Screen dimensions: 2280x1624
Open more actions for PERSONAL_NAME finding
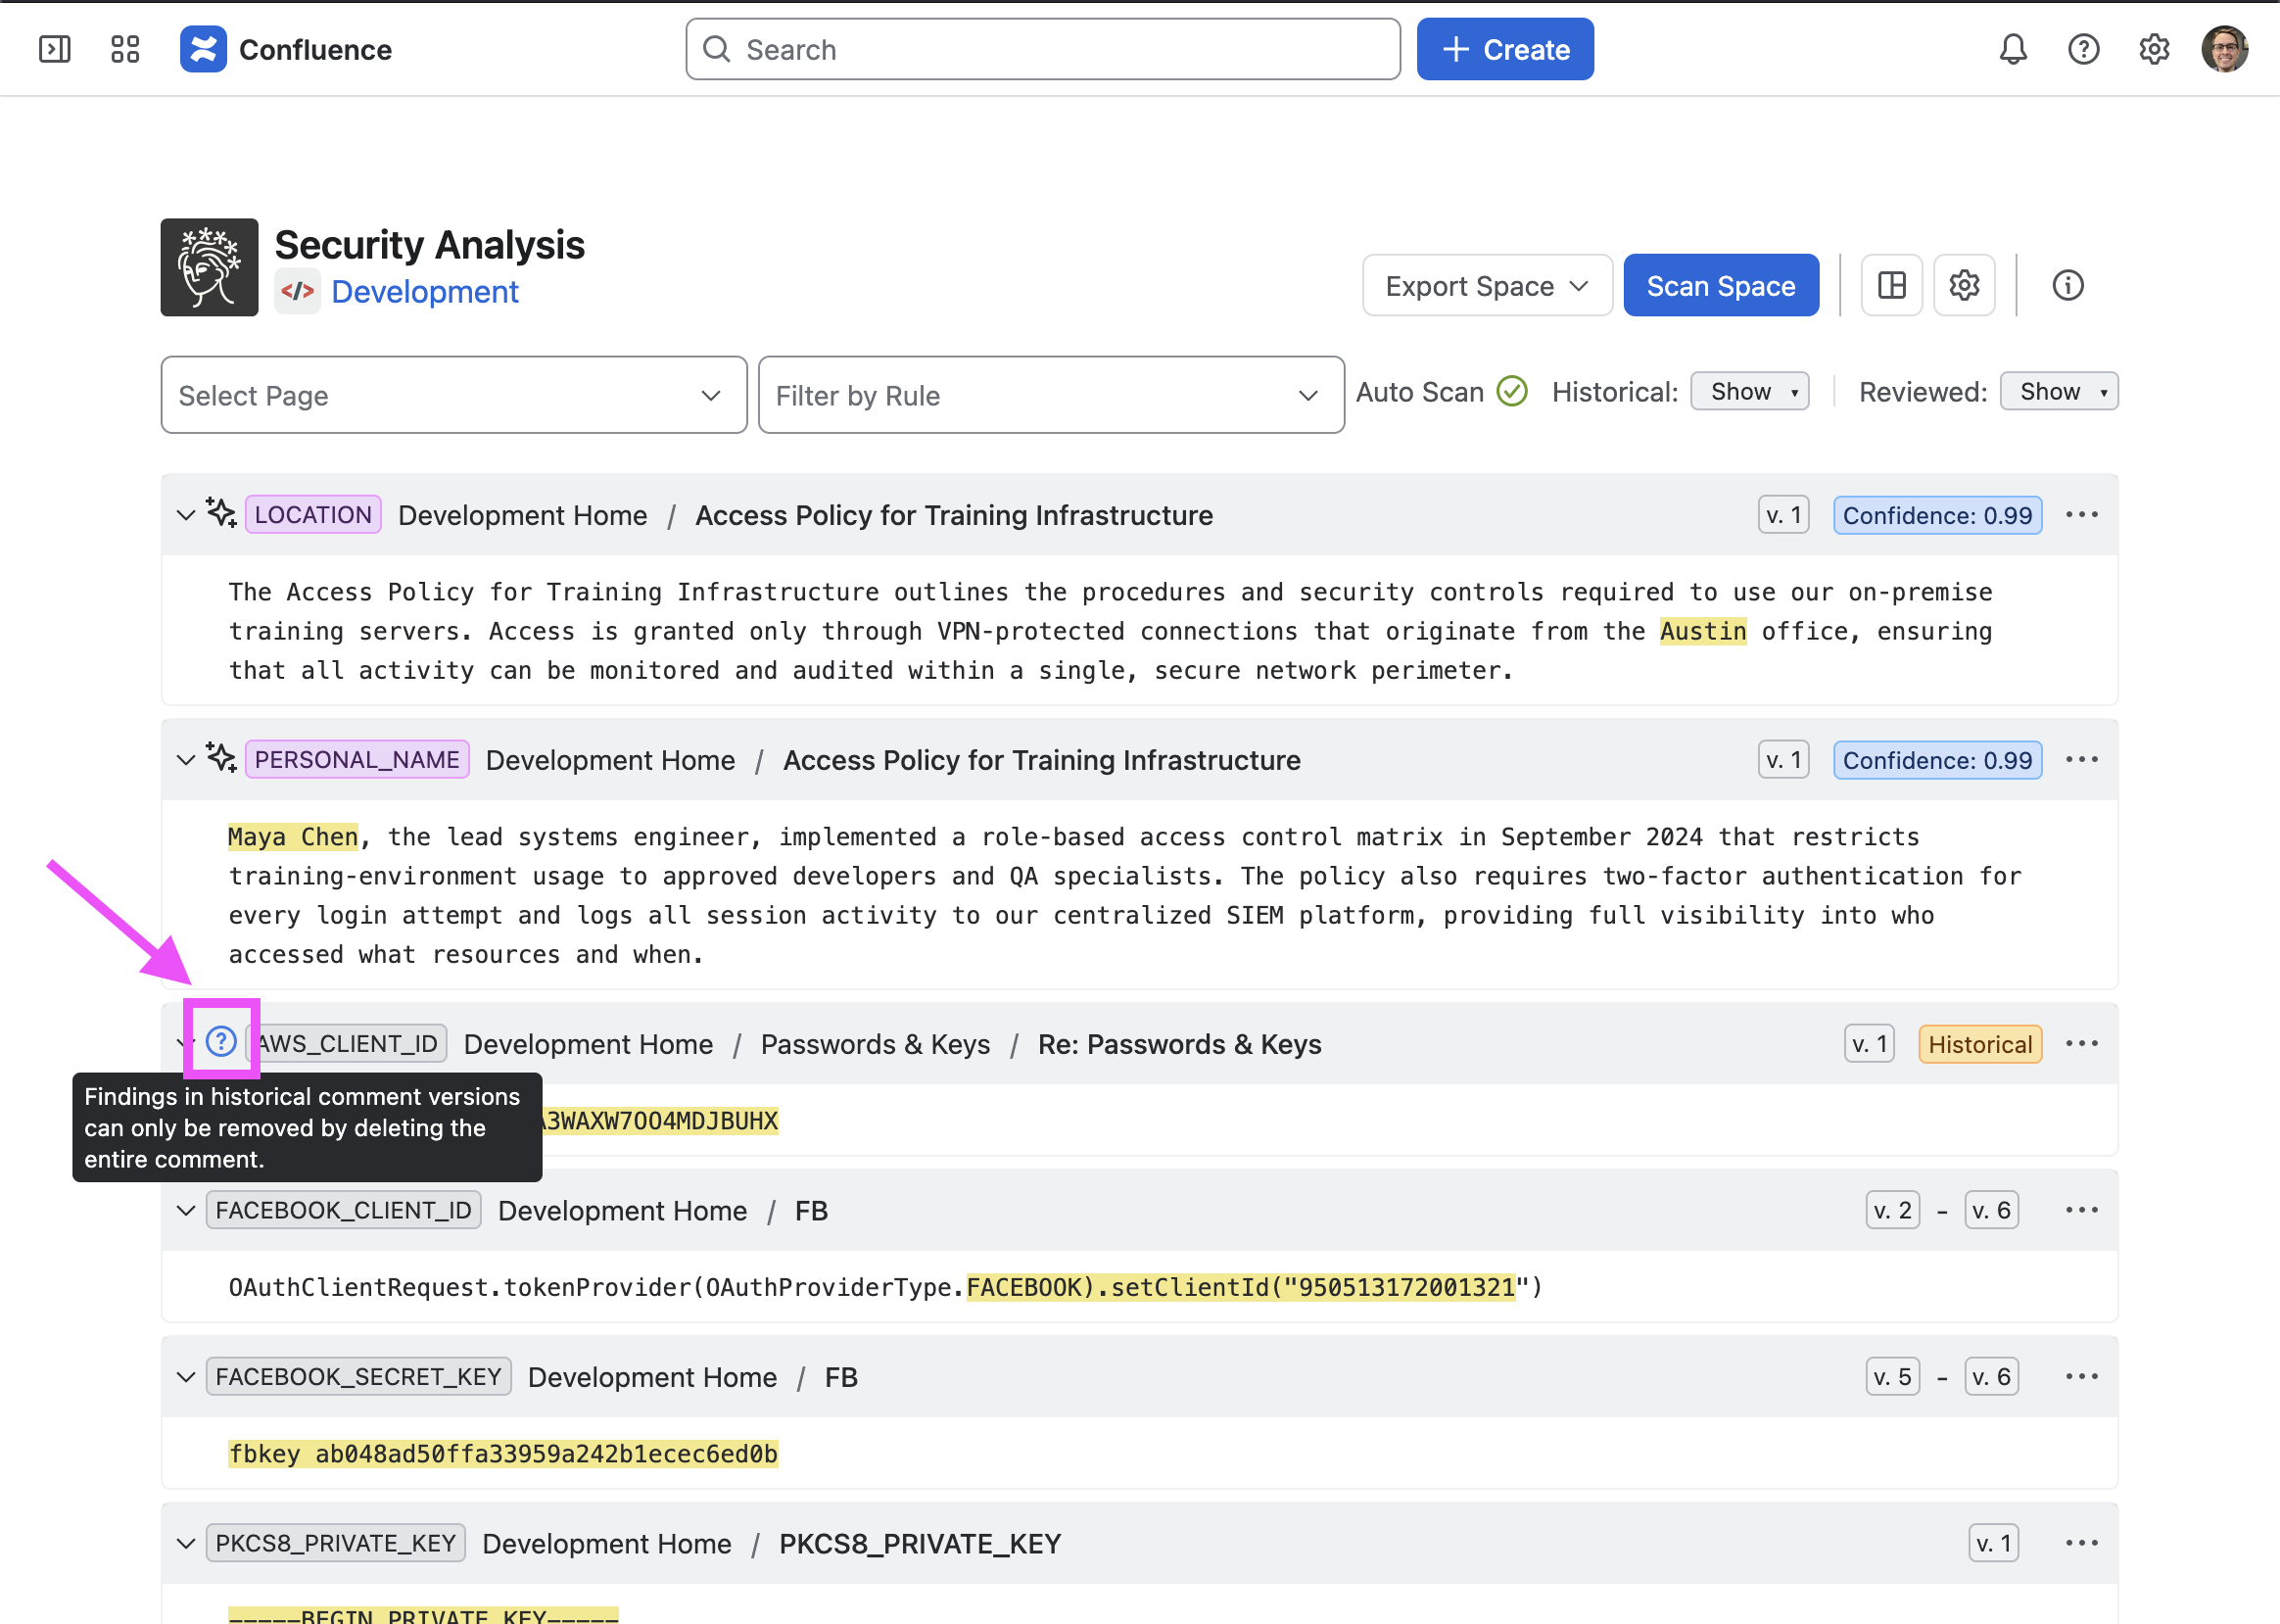2082,760
